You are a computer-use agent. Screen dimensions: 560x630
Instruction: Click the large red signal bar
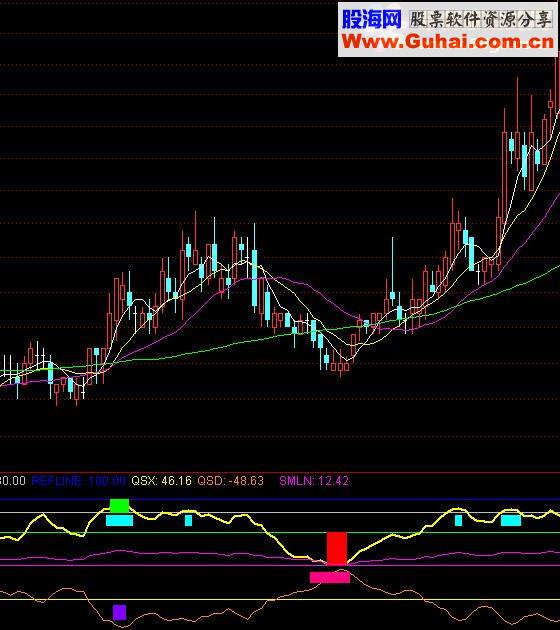click(337, 548)
